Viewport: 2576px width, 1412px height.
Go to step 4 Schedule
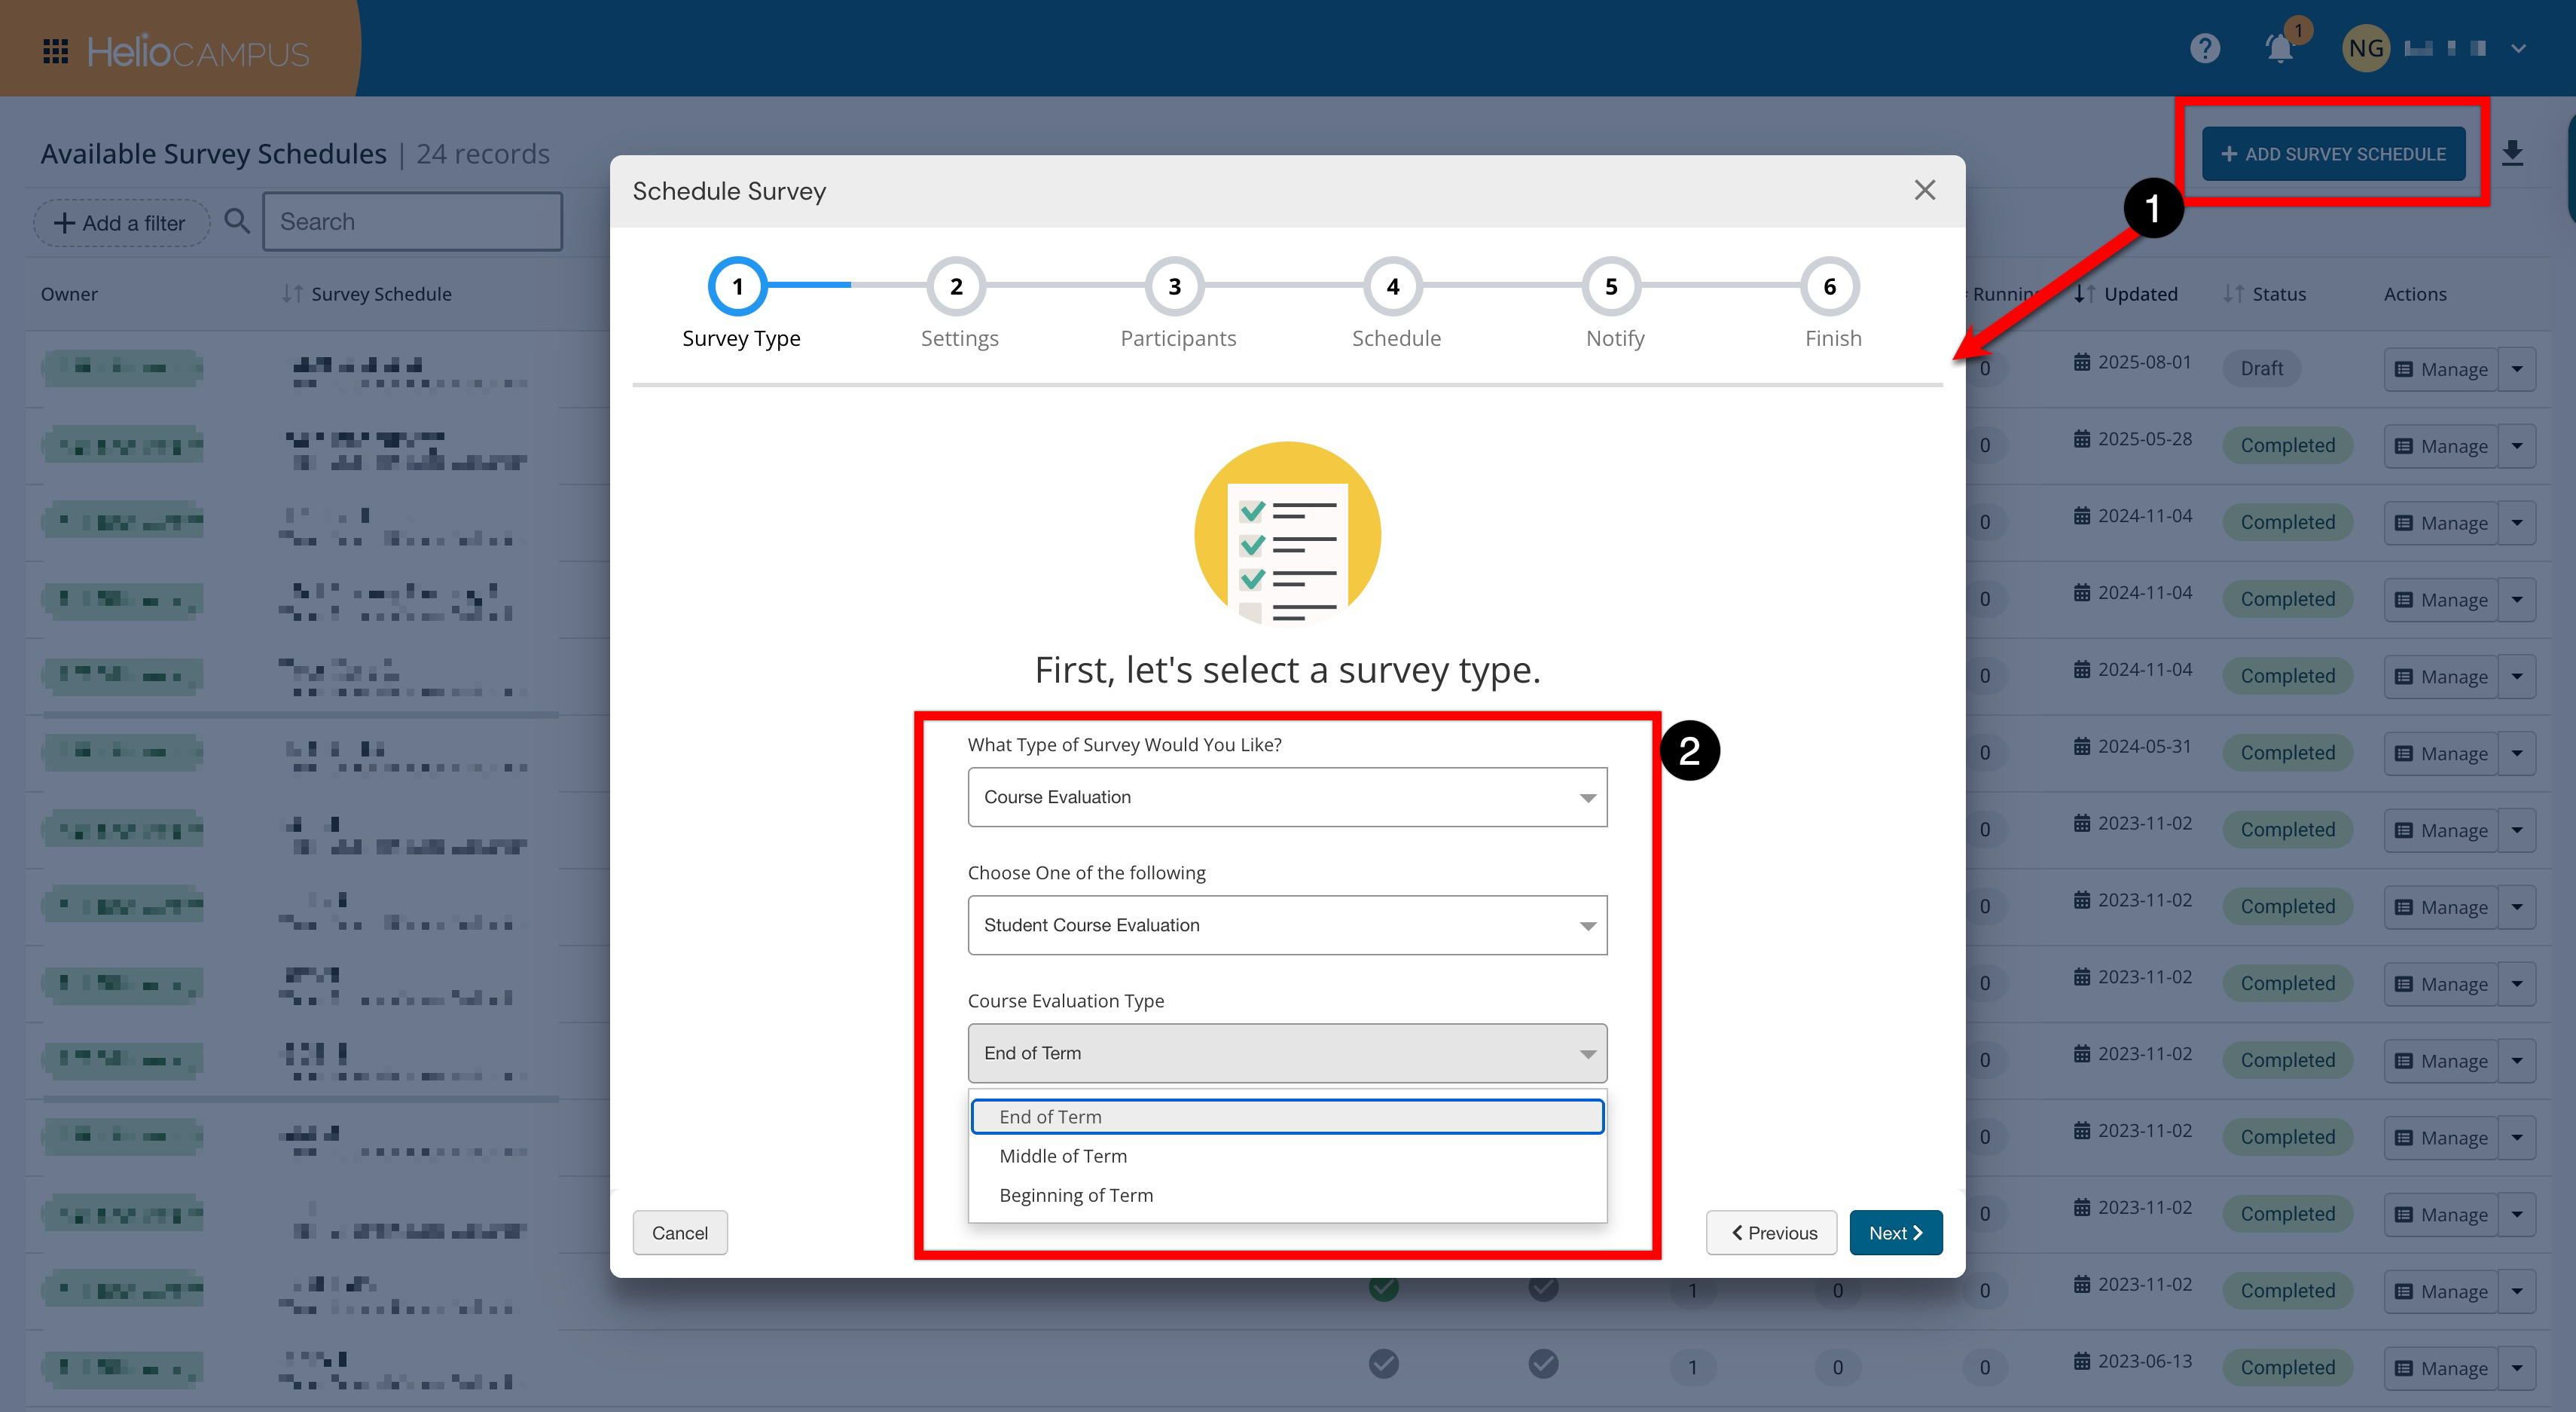click(1393, 287)
